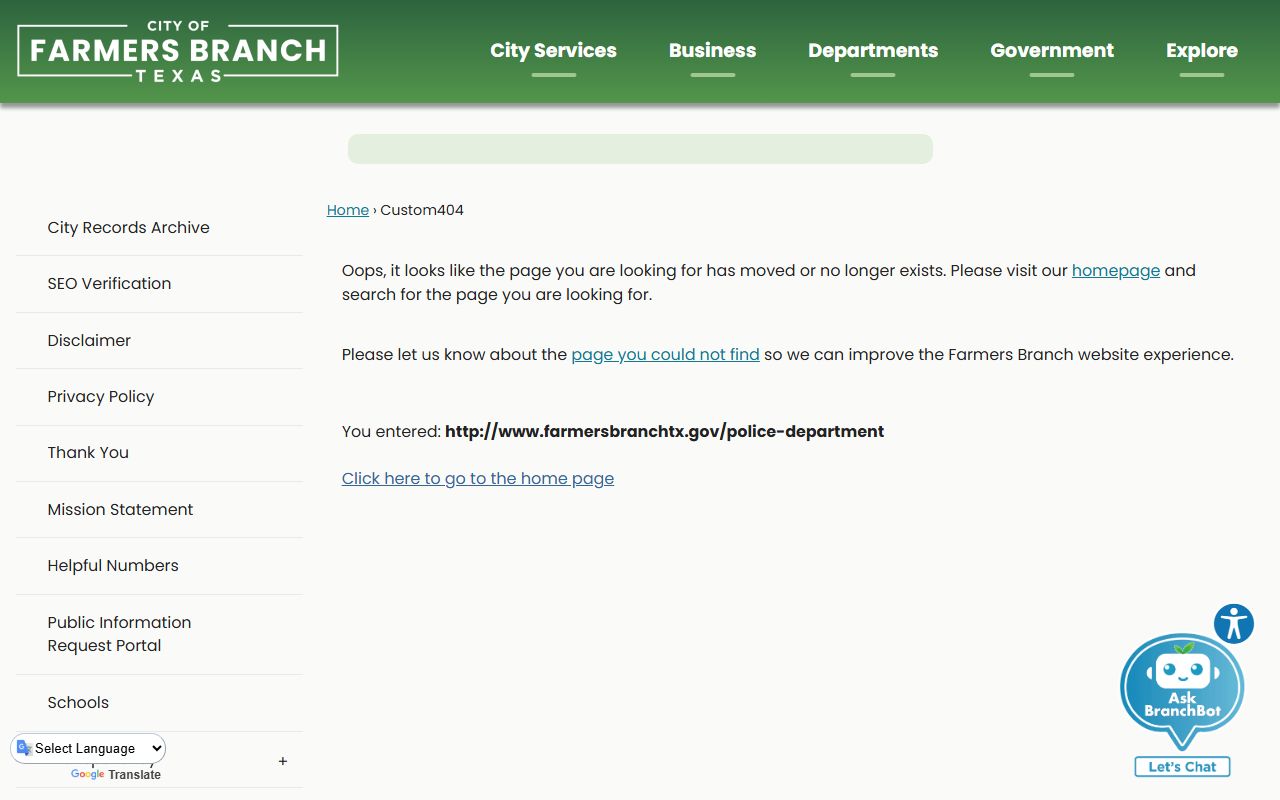This screenshot has width=1280, height=800.
Task: Open City Records Archive in the sidebar
Action: (x=159, y=228)
